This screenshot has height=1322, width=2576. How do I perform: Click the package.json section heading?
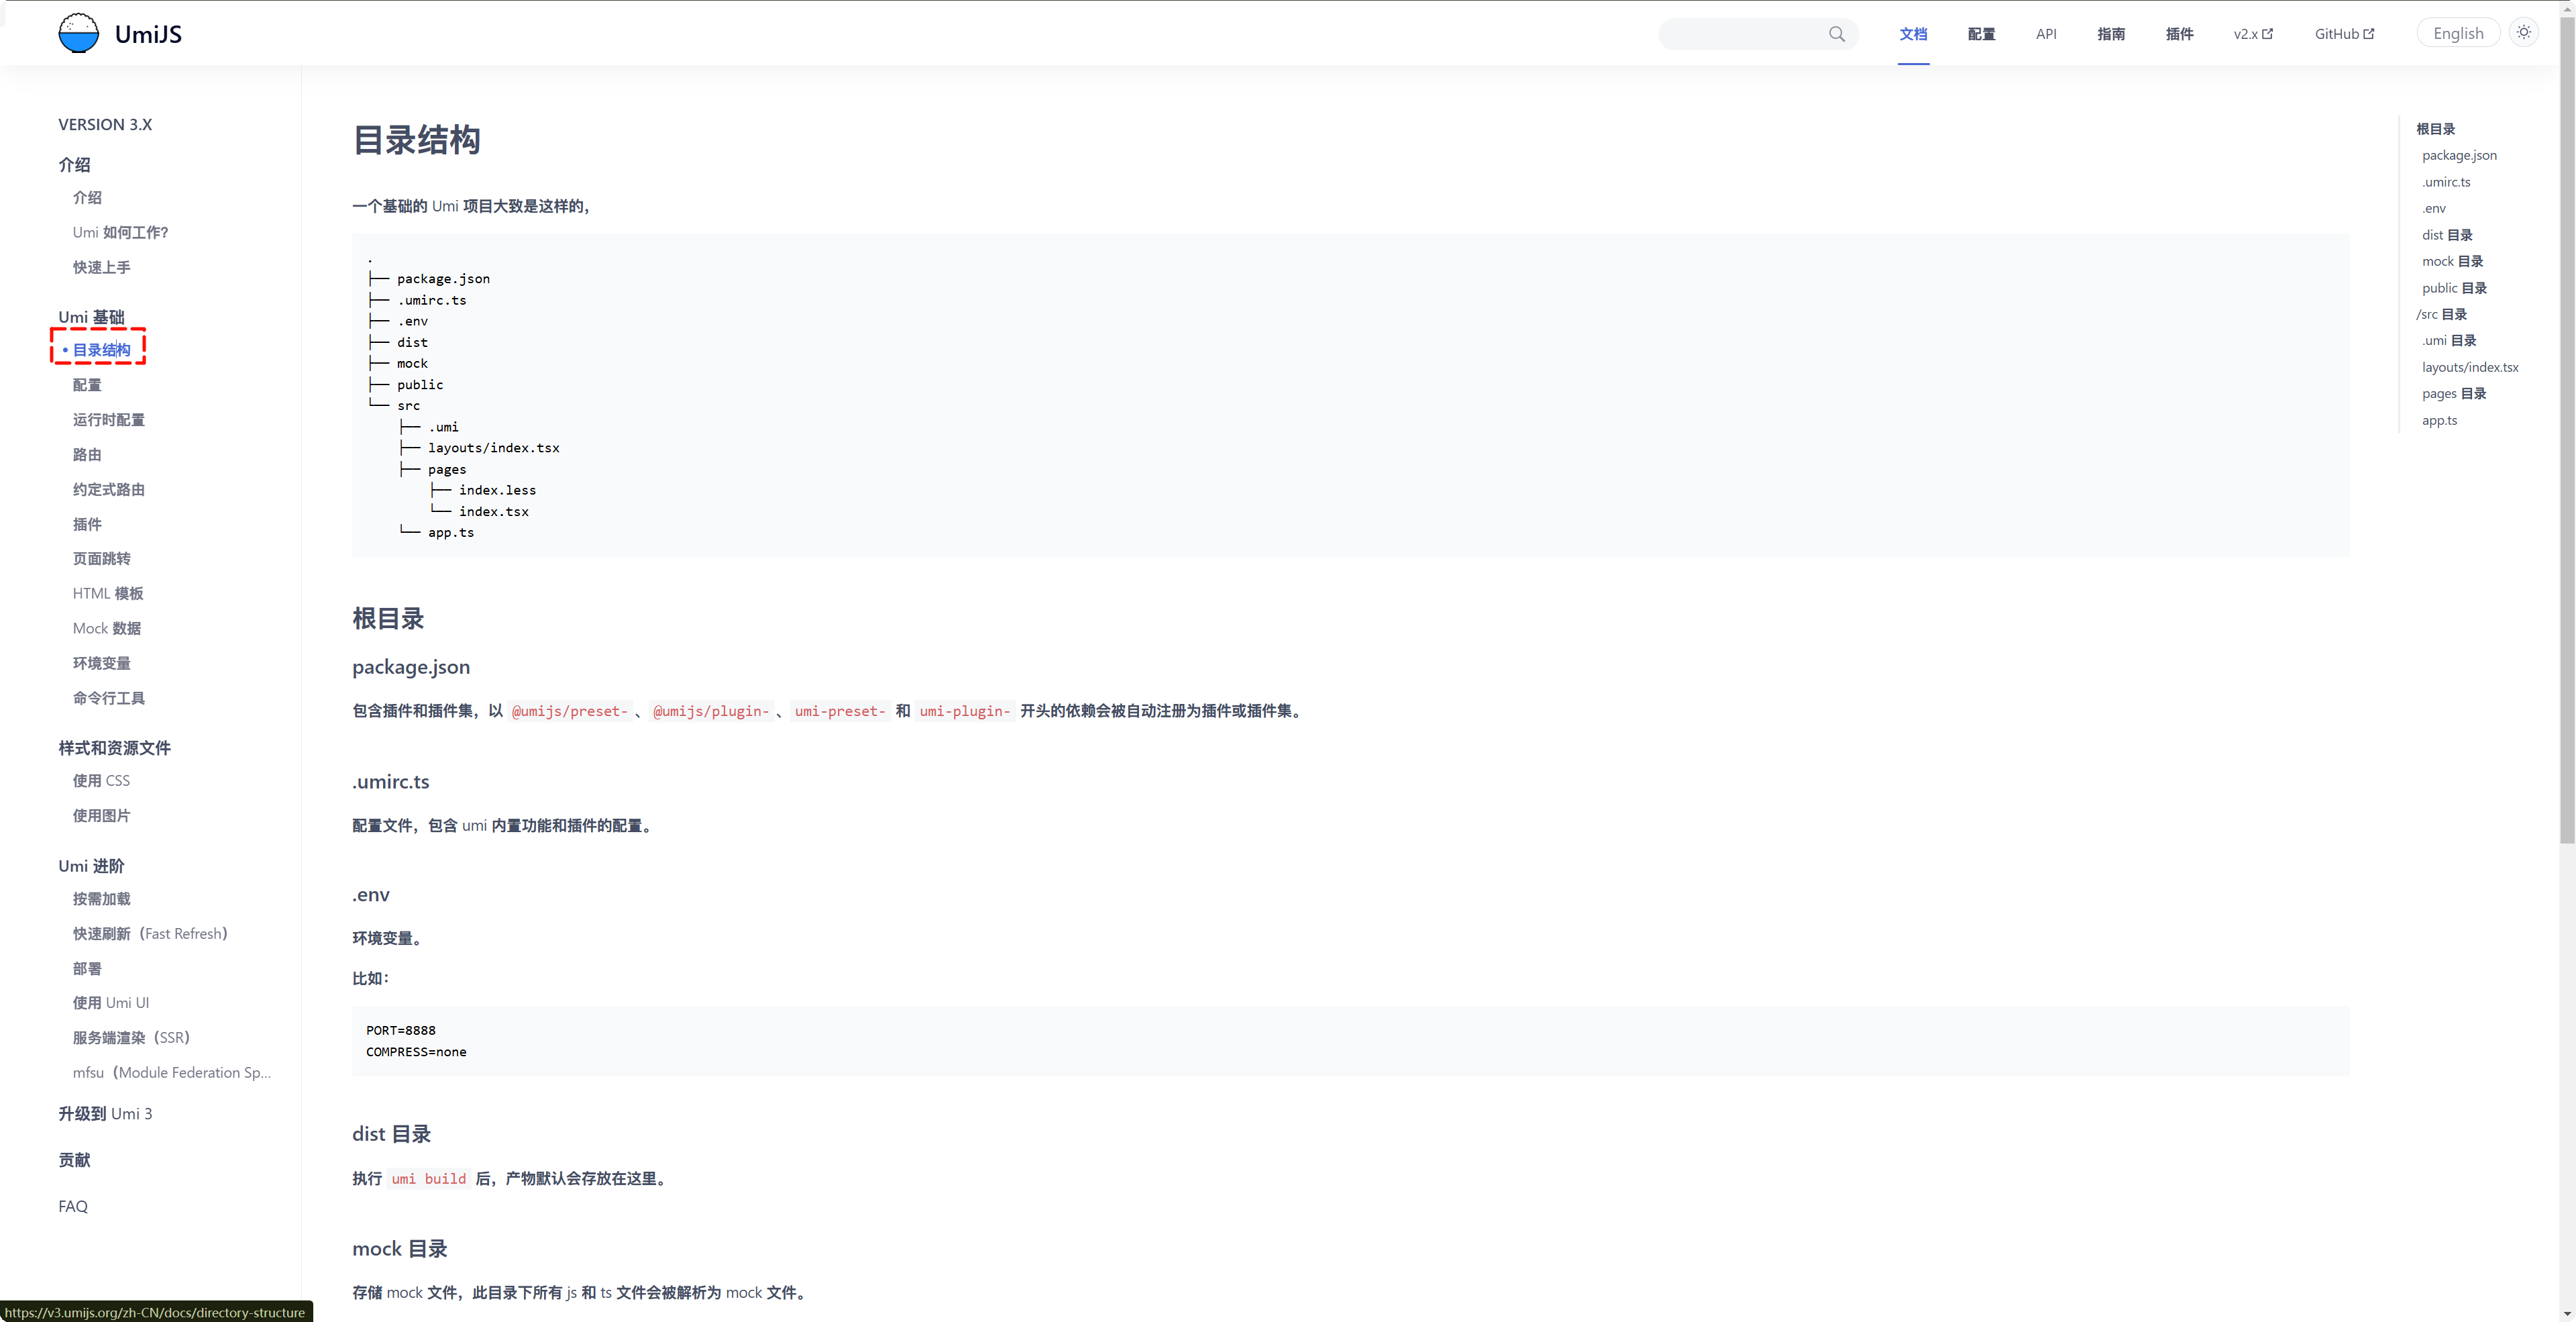(x=410, y=667)
